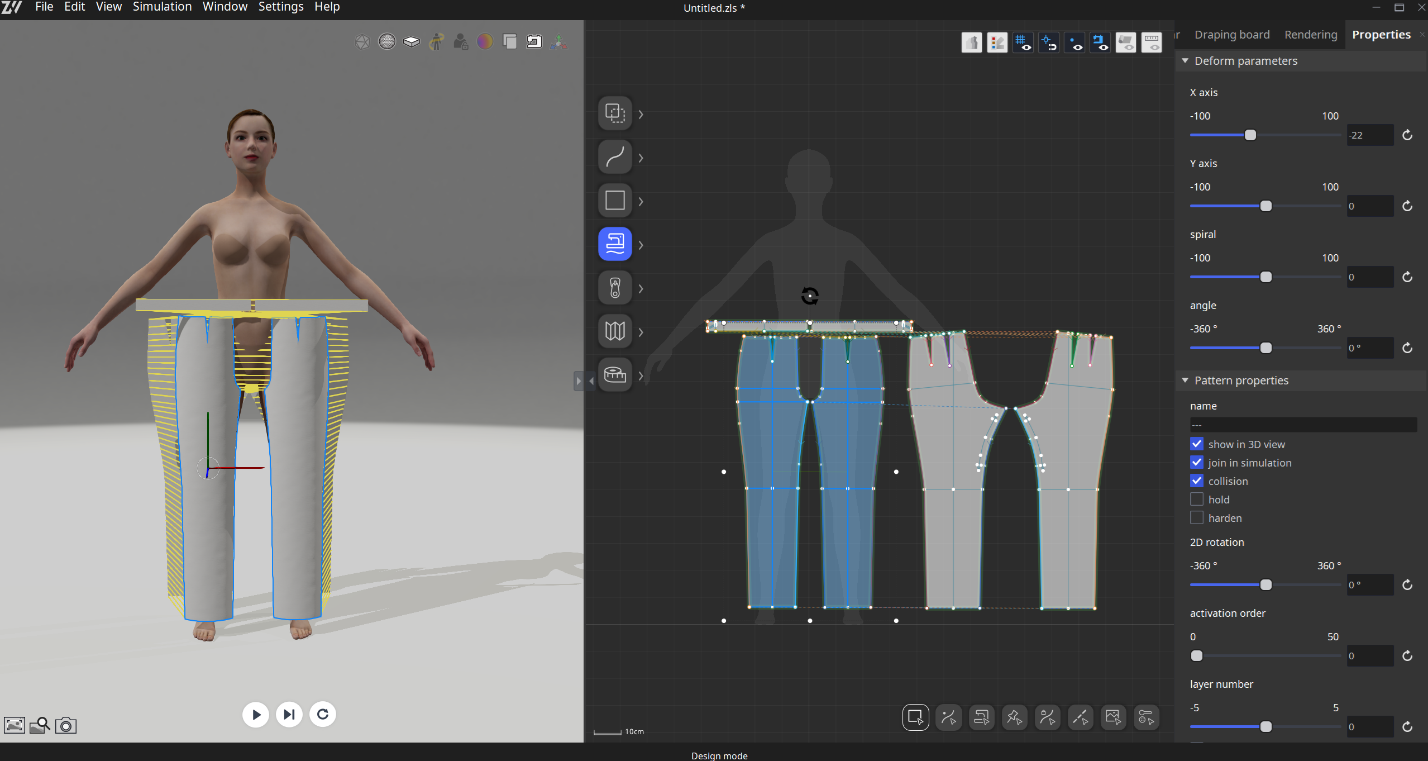Select the folded map tool icon
The width and height of the screenshot is (1428, 761).
(615, 332)
